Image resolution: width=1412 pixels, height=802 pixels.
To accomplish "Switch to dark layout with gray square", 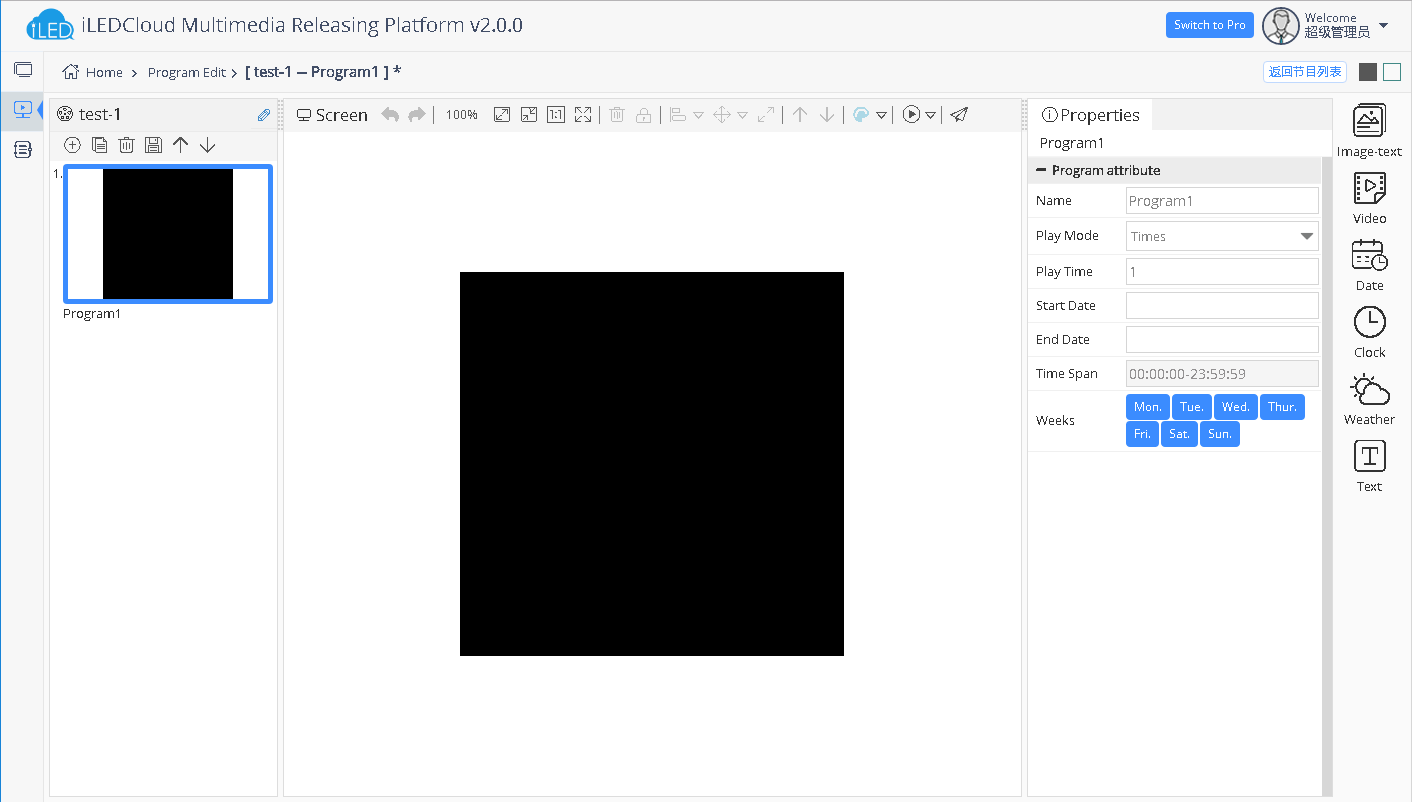I will pos(1368,72).
